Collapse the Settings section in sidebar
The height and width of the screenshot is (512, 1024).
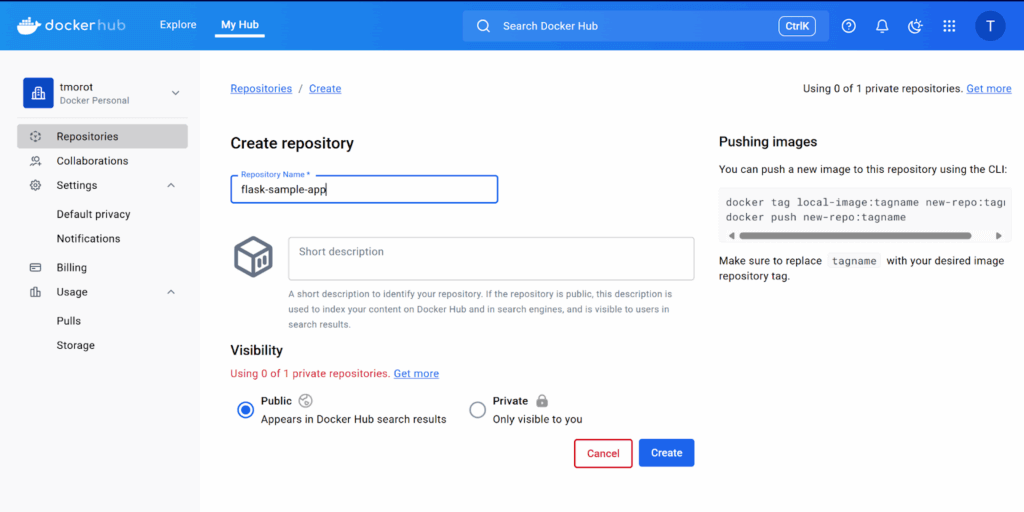(x=171, y=185)
